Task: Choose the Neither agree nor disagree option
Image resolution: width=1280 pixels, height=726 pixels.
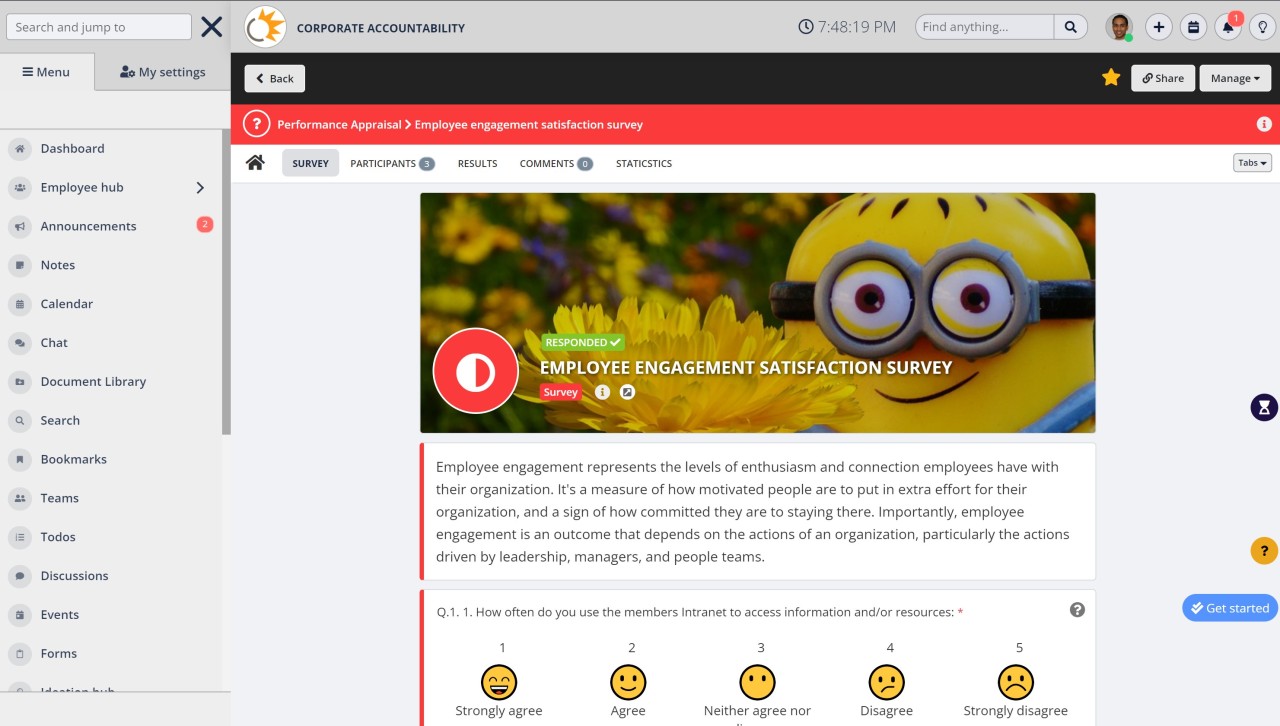Action: pyautogui.click(x=757, y=683)
